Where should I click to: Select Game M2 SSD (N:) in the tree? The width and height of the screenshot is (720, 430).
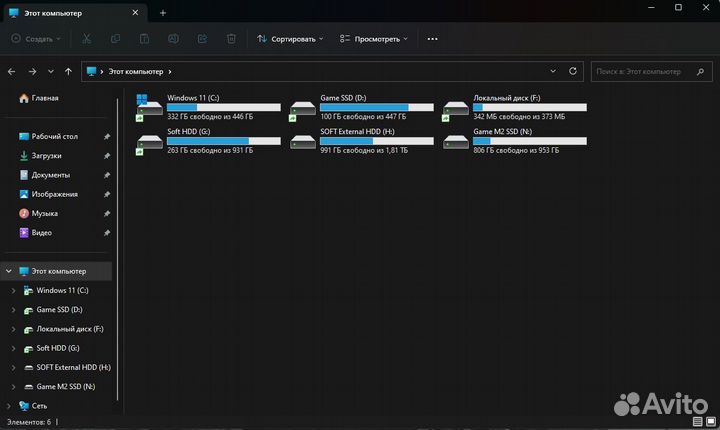pos(59,387)
